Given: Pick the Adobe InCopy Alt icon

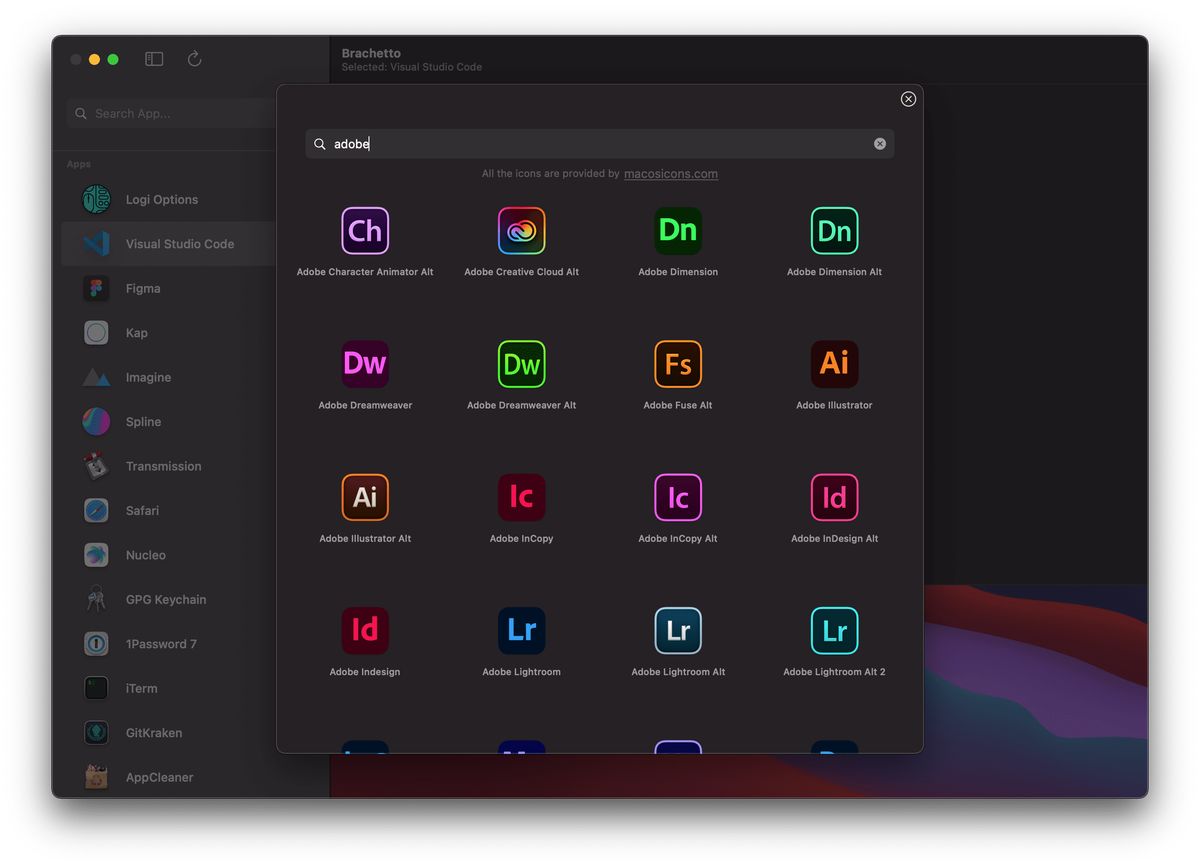Looking at the screenshot, I should point(678,497).
